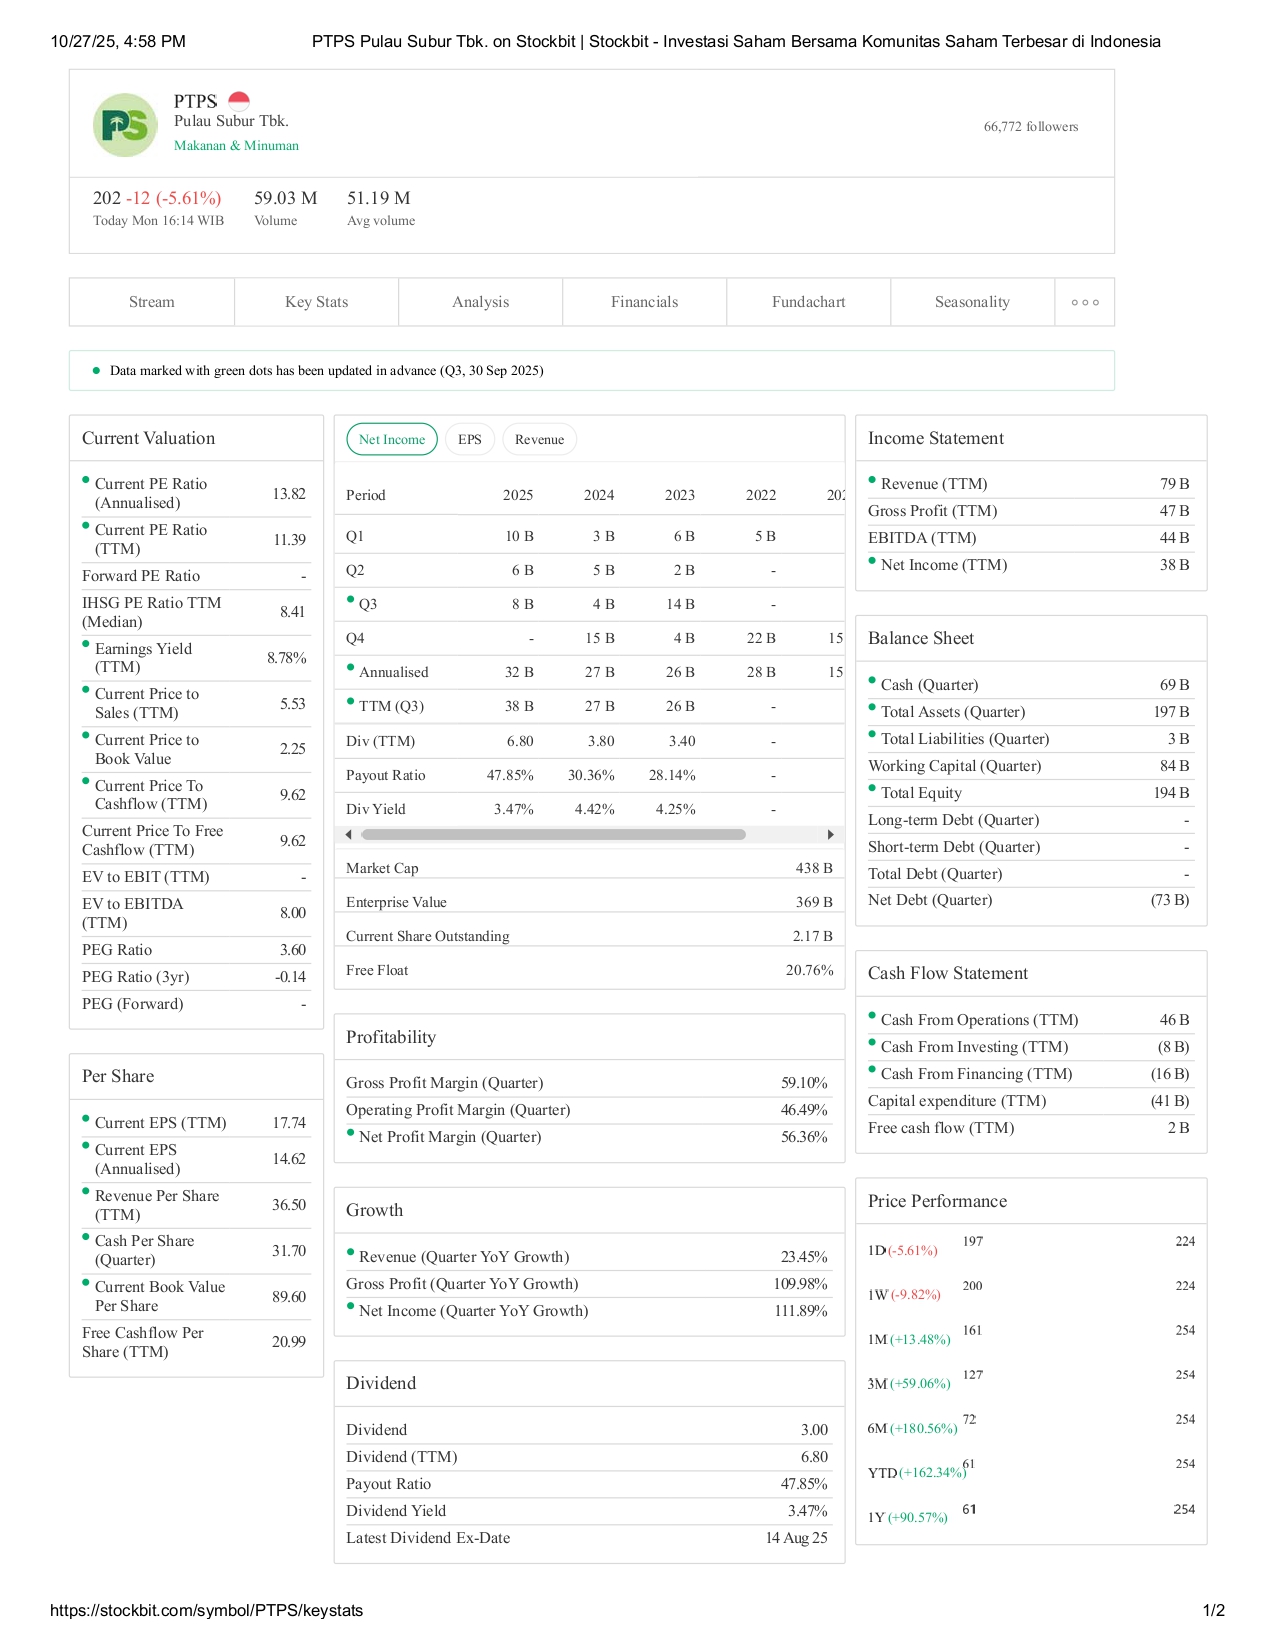This screenshot has height=1650, width=1275.
Task: Open the Financials tab
Action: (645, 302)
